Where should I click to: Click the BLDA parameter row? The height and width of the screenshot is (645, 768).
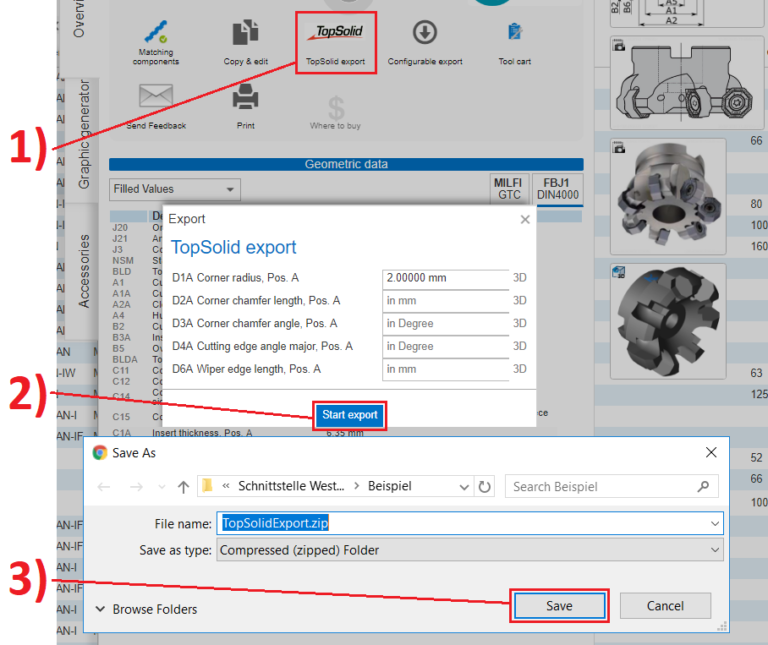136,359
